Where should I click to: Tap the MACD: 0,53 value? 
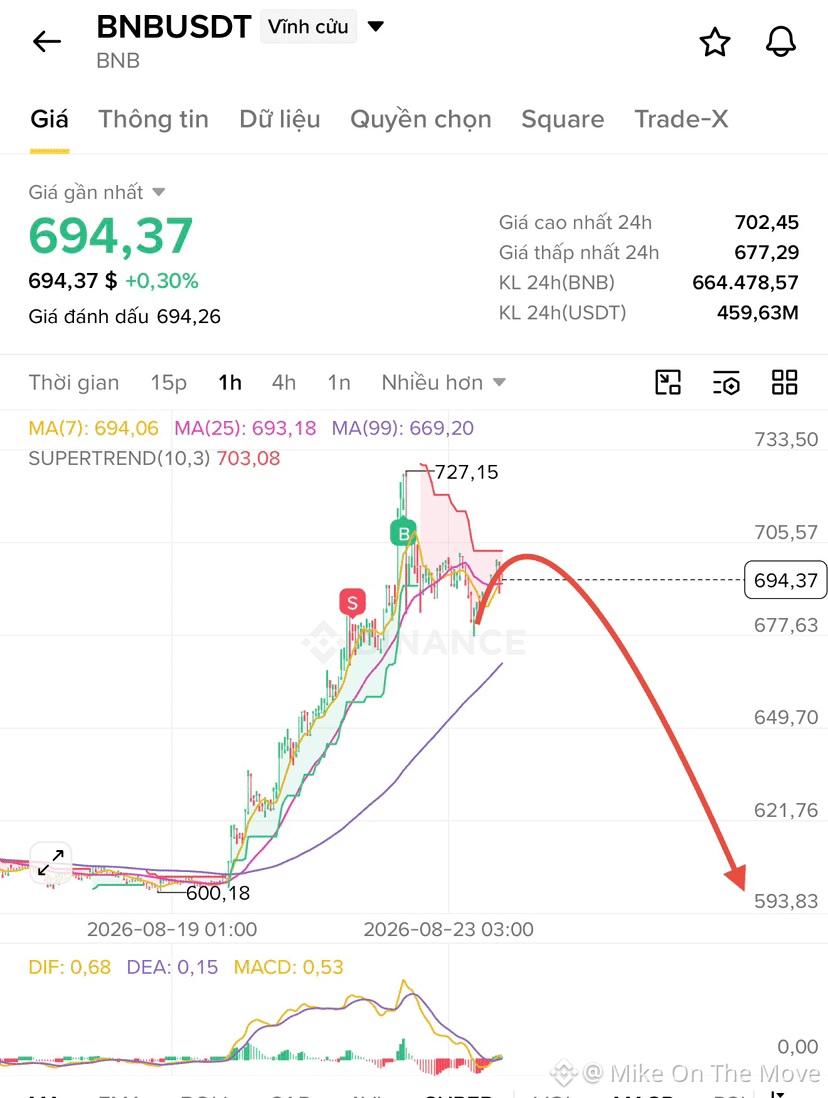(x=289, y=967)
